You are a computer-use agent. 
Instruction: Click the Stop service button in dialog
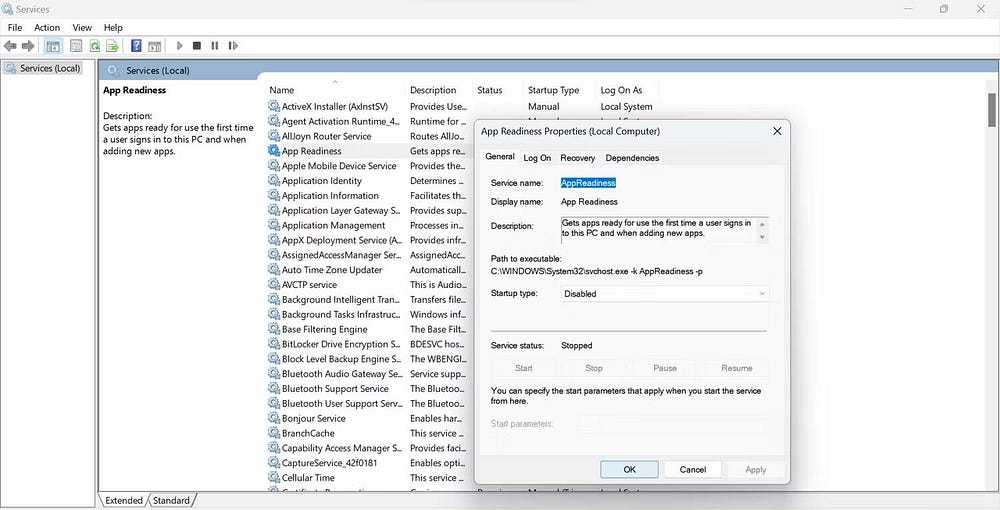[x=594, y=368]
